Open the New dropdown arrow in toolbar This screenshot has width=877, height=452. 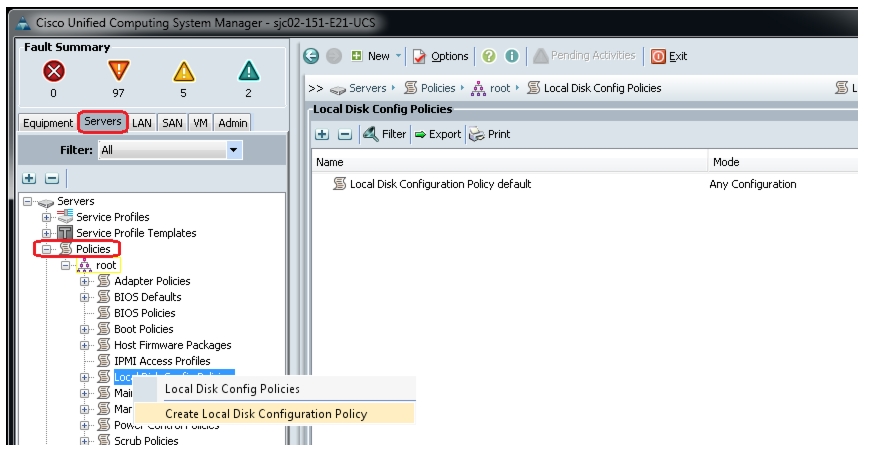(398, 56)
